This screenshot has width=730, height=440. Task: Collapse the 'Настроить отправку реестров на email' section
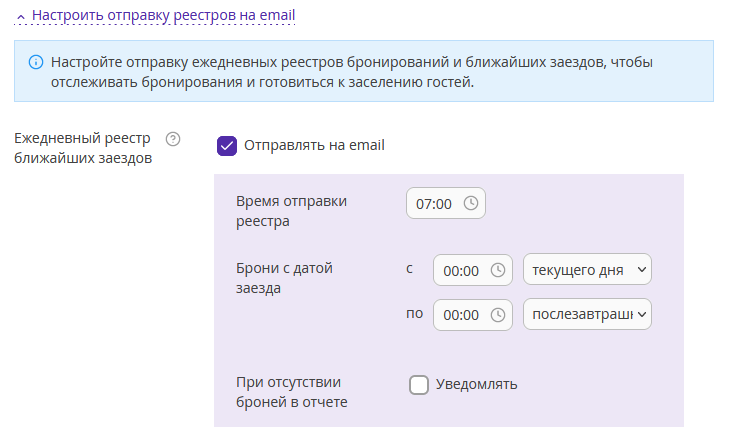coord(155,15)
